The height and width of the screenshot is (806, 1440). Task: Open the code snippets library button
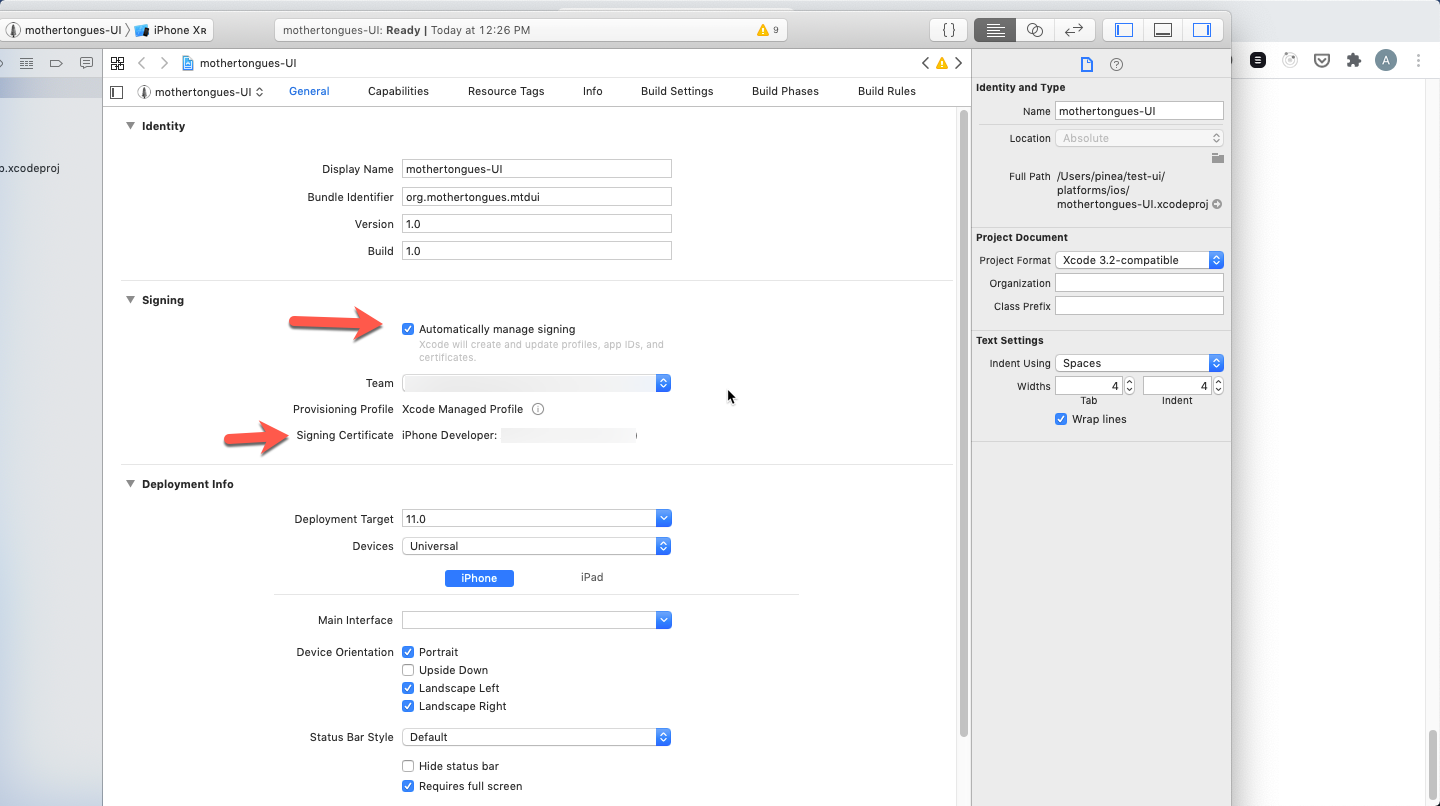949,30
